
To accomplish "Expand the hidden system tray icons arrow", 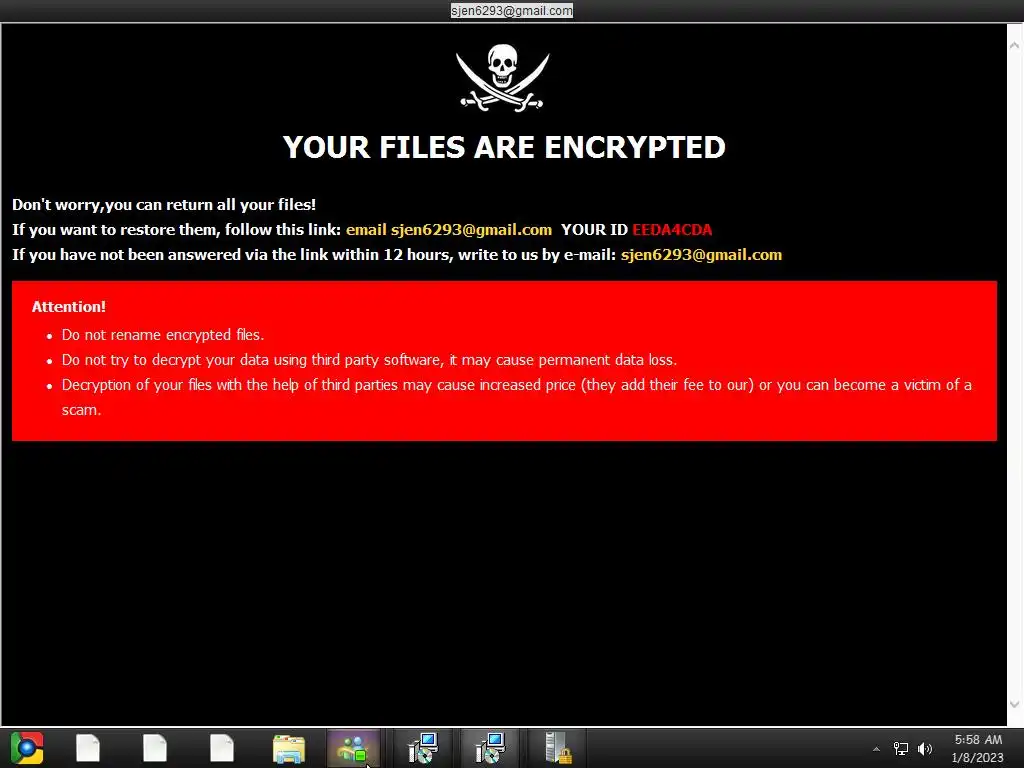I will (876, 749).
